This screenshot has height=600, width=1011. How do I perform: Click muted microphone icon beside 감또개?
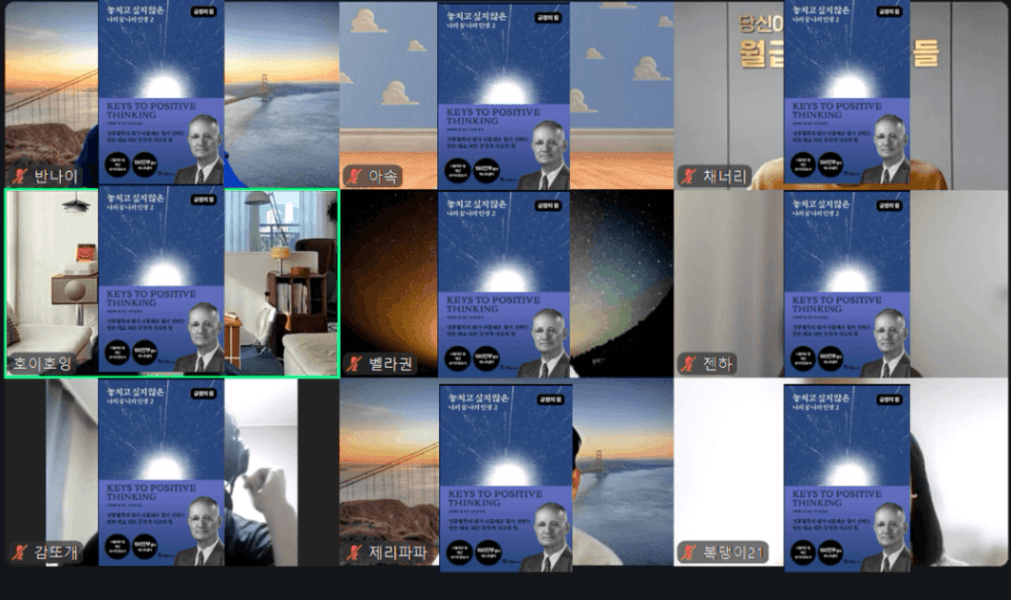21,552
